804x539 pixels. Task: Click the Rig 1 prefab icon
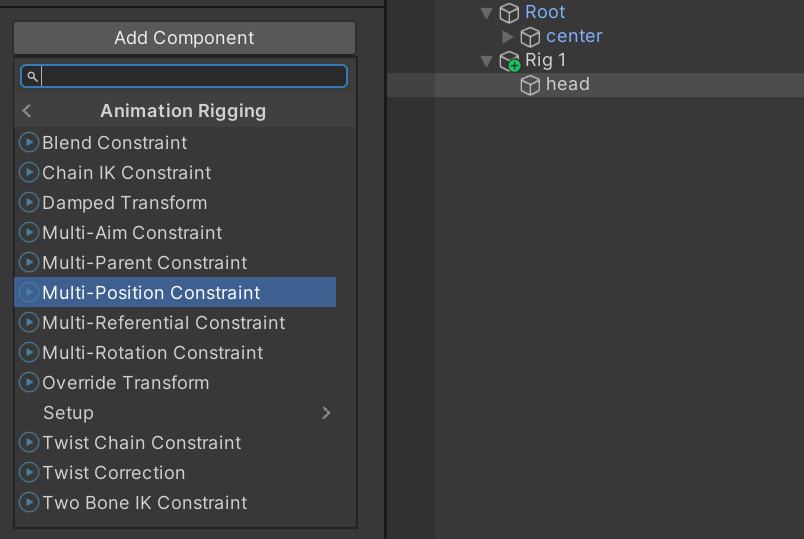(510, 61)
